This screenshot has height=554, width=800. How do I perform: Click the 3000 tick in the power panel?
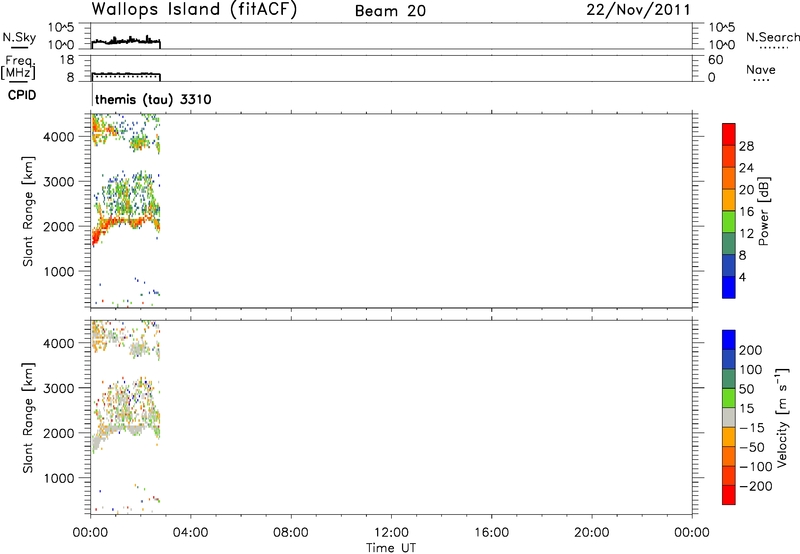(x=59, y=182)
